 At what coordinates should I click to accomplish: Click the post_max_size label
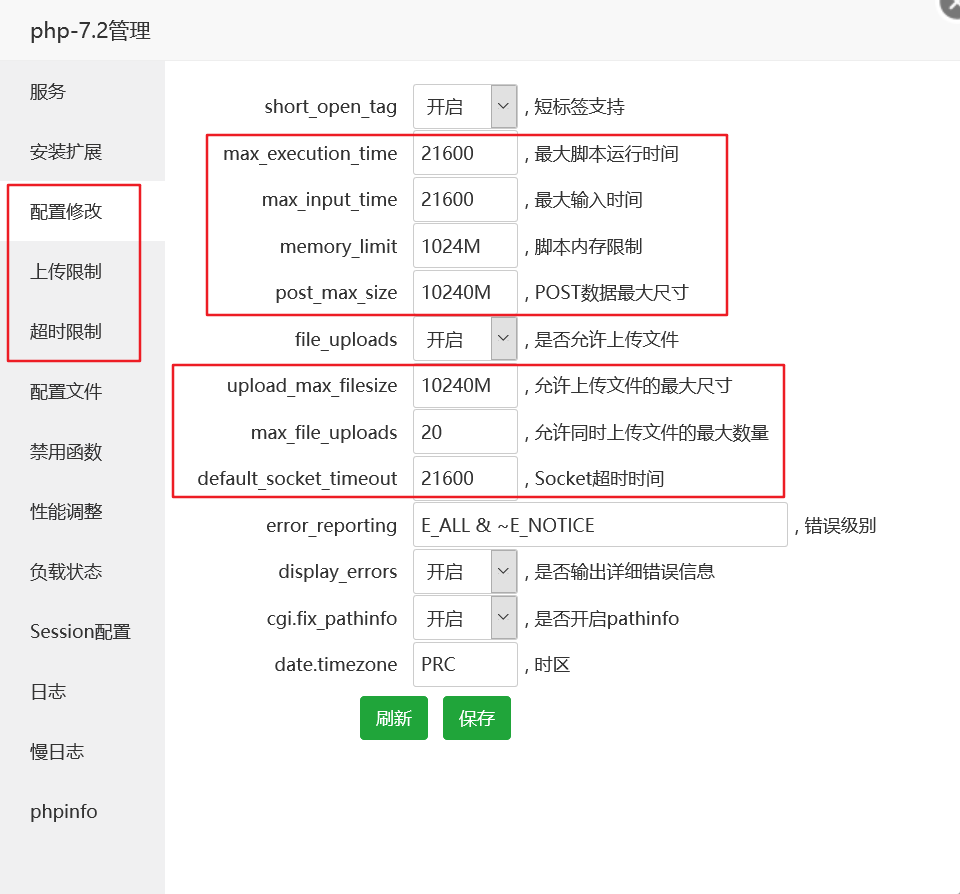click(336, 293)
